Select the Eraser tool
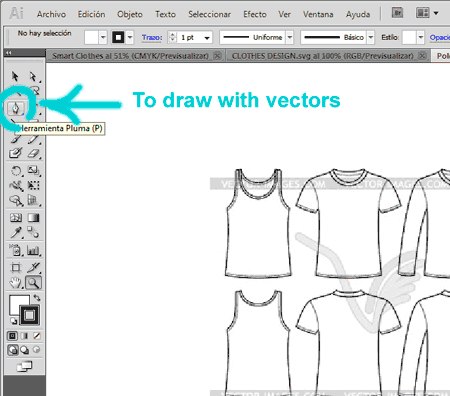This screenshot has height=396, width=450. pos(33,153)
